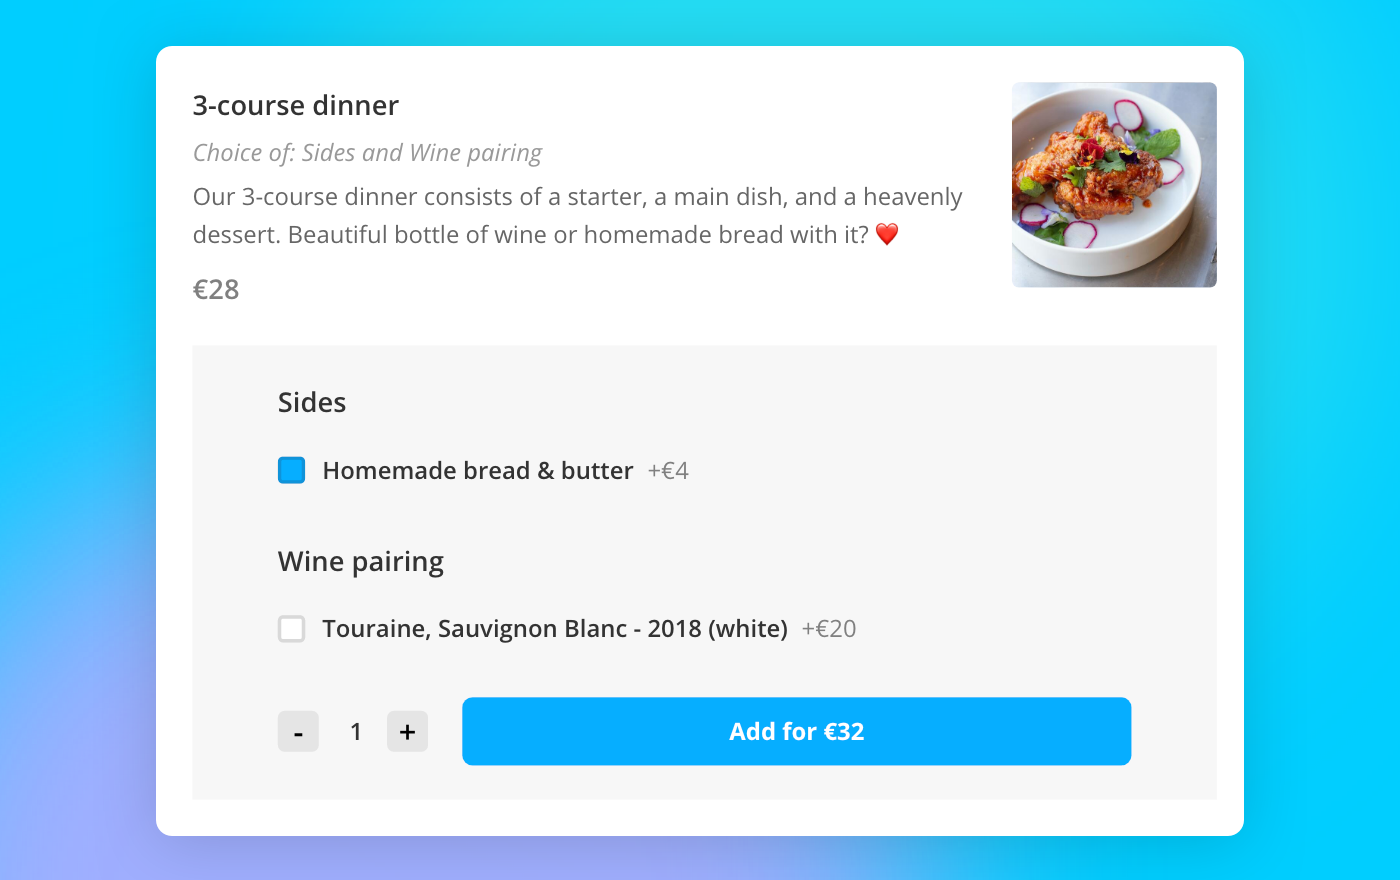1400x880 pixels.
Task: Click the Wine pairing section header
Action: (x=360, y=561)
